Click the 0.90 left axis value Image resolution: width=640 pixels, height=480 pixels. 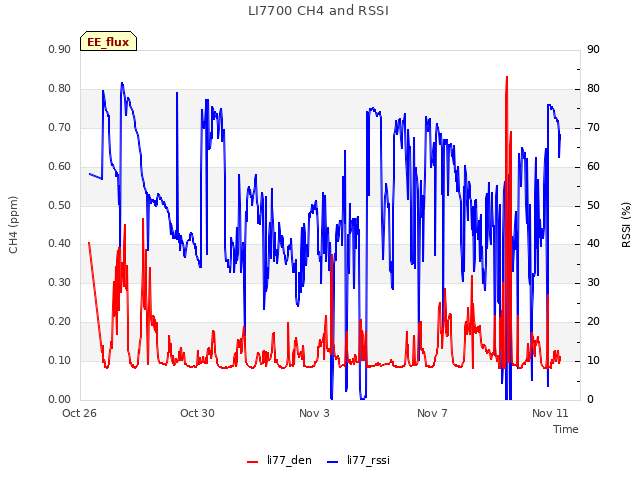(x=60, y=49)
